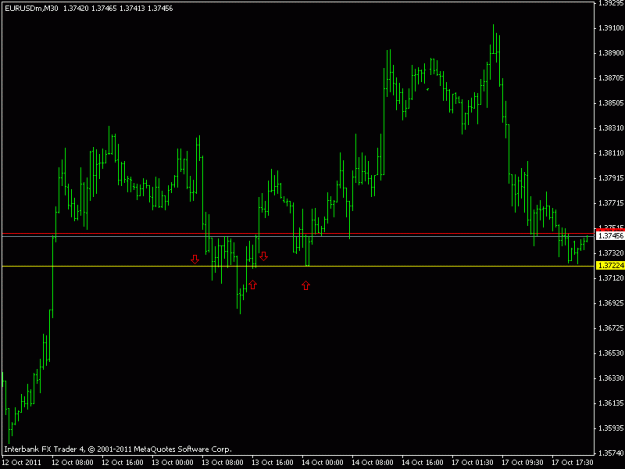Click the 17 Oct 01:30 time label
This screenshot has height=469, width=625.
(x=473, y=463)
